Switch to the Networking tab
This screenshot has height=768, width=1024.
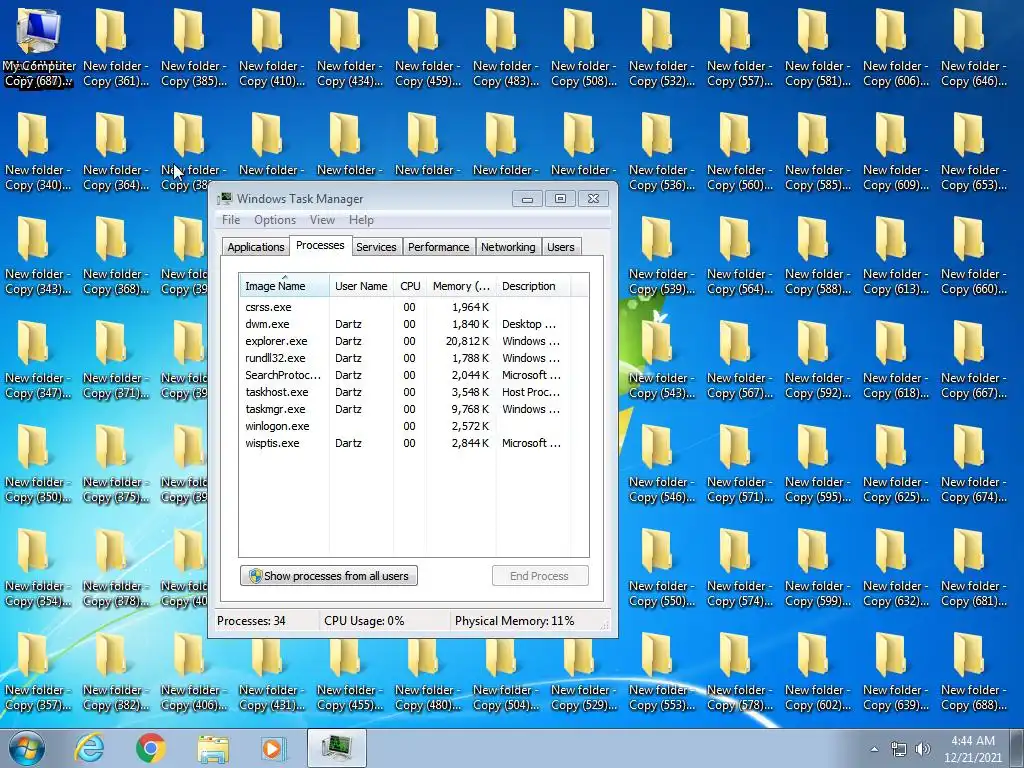tap(508, 247)
